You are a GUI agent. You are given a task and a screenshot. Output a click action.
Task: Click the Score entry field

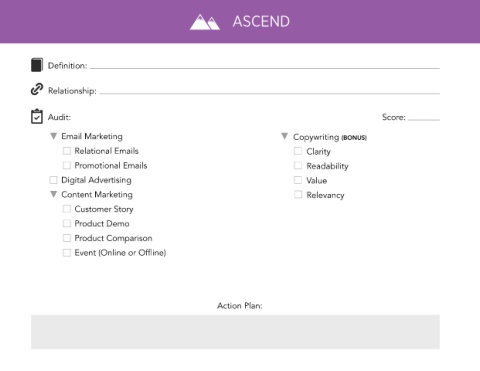point(424,117)
